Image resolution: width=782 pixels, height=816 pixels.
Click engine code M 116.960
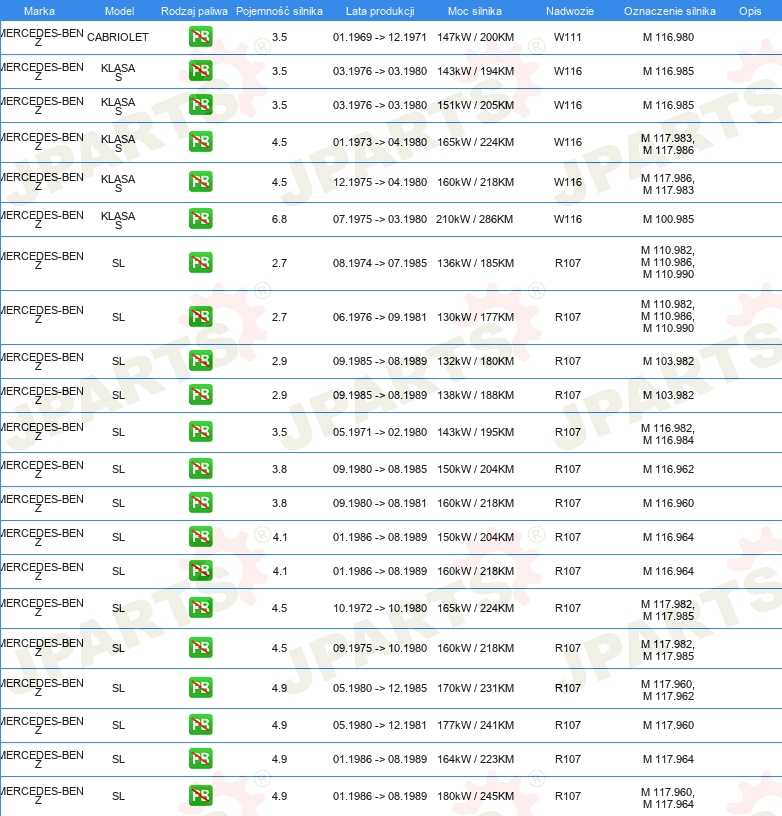pyautogui.click(x=668, y=503)
